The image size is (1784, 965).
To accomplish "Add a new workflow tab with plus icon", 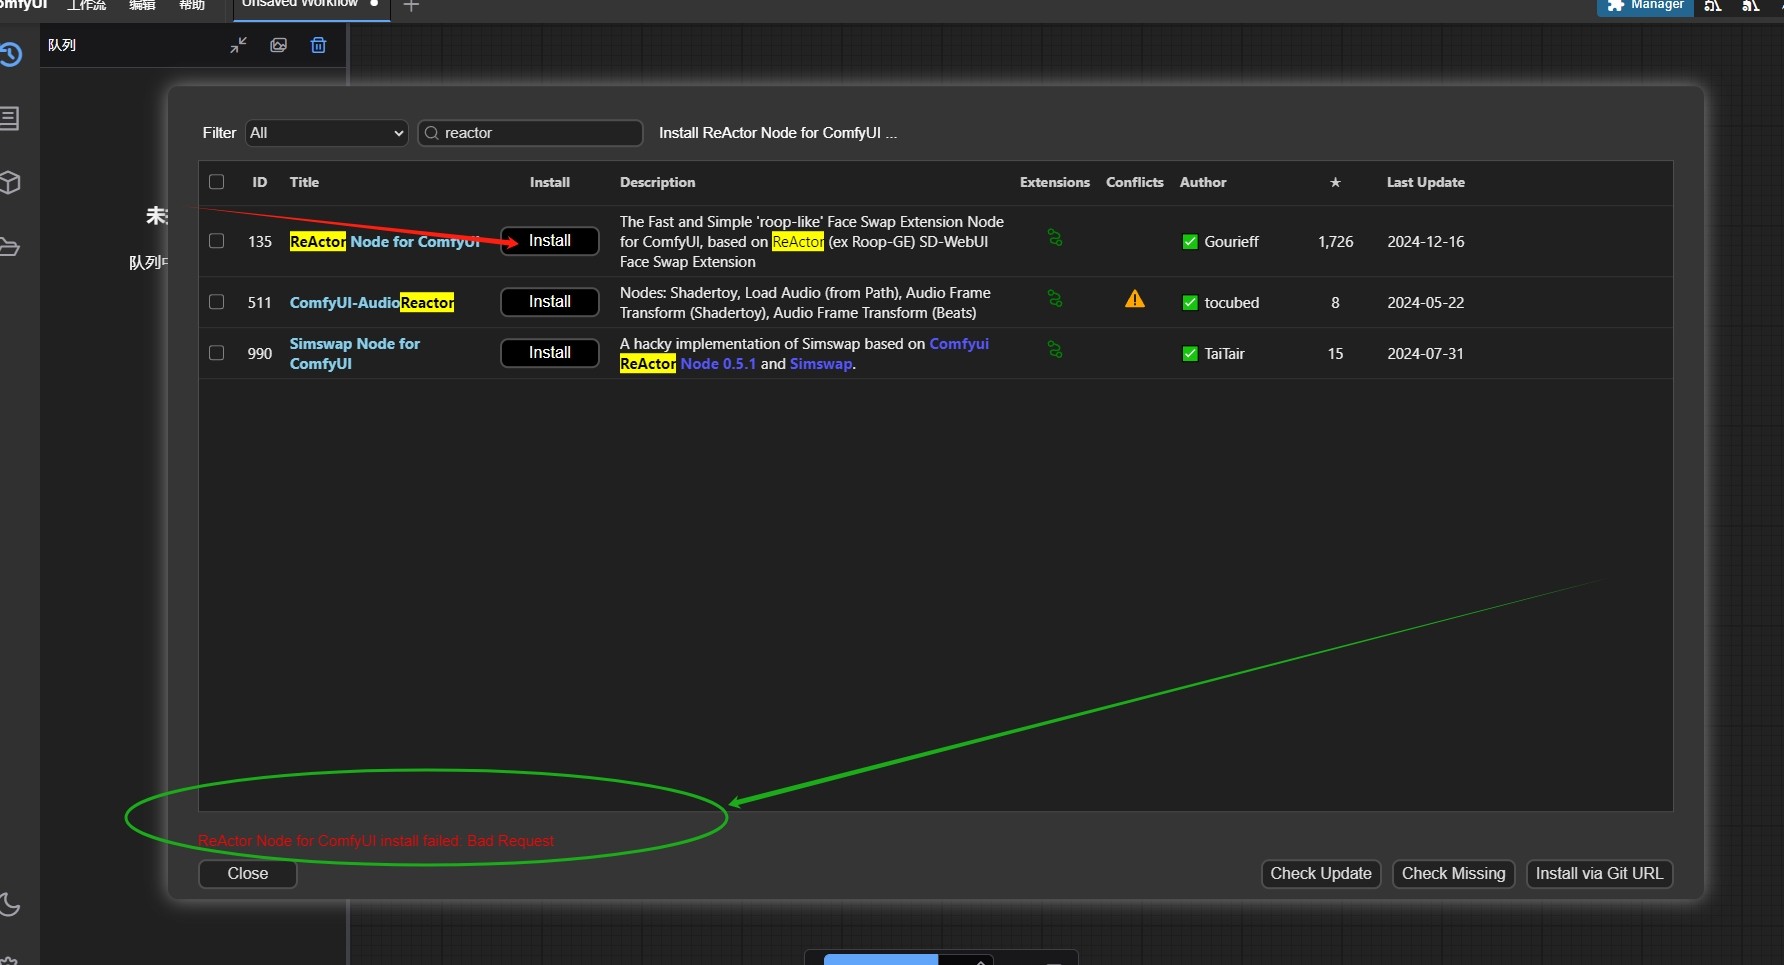I will [x=411, y=6].
